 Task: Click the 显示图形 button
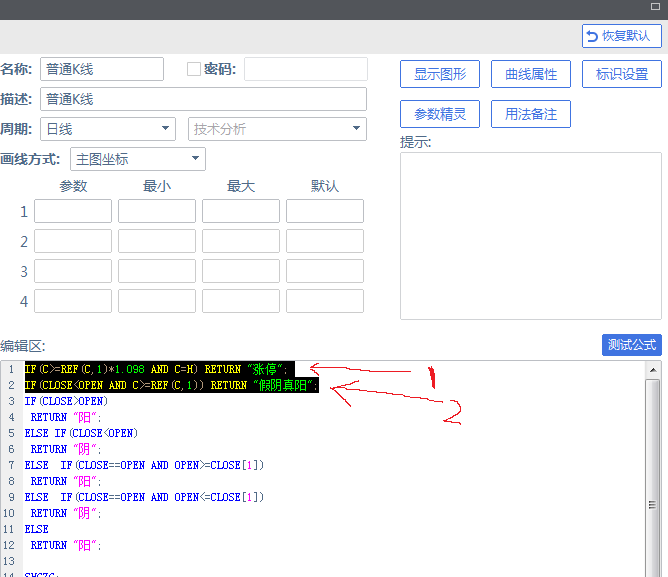(x=440, y=74)
